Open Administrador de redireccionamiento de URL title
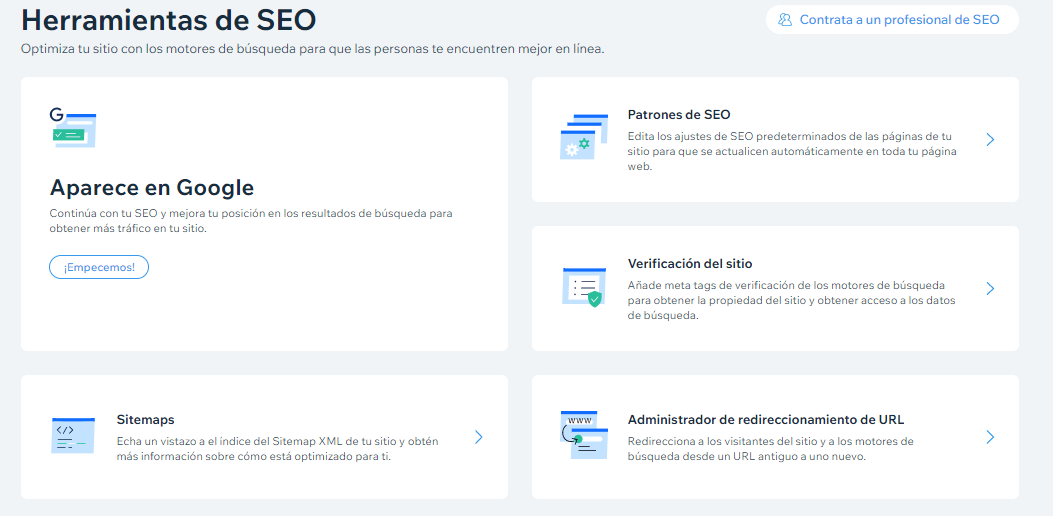The width and height of the screenshot is (1053, 516). pyautogui.click(x=765, y=420)
